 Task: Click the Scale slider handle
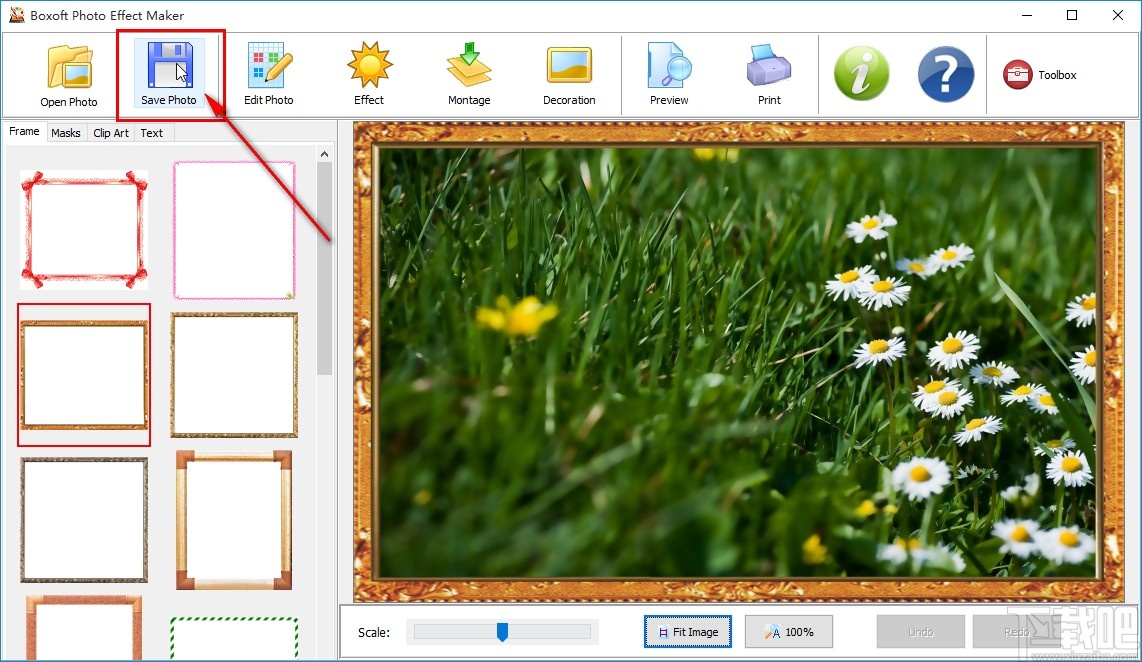pyautogui.click(x=502, y=631)
